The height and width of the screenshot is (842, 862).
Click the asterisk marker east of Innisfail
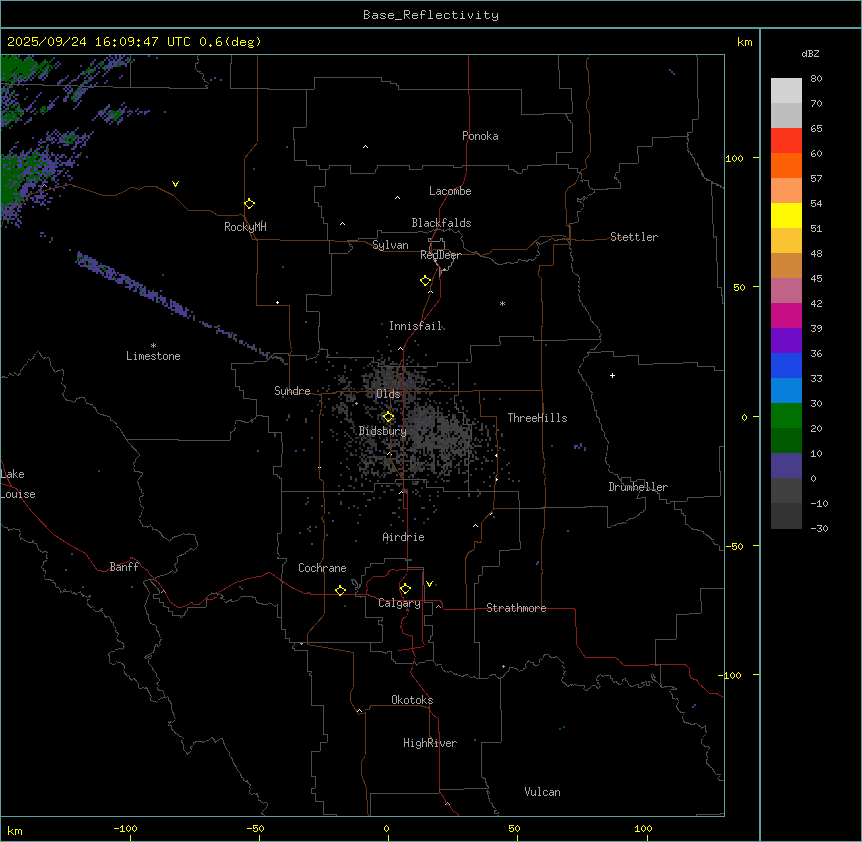click(x=502, y=304)
